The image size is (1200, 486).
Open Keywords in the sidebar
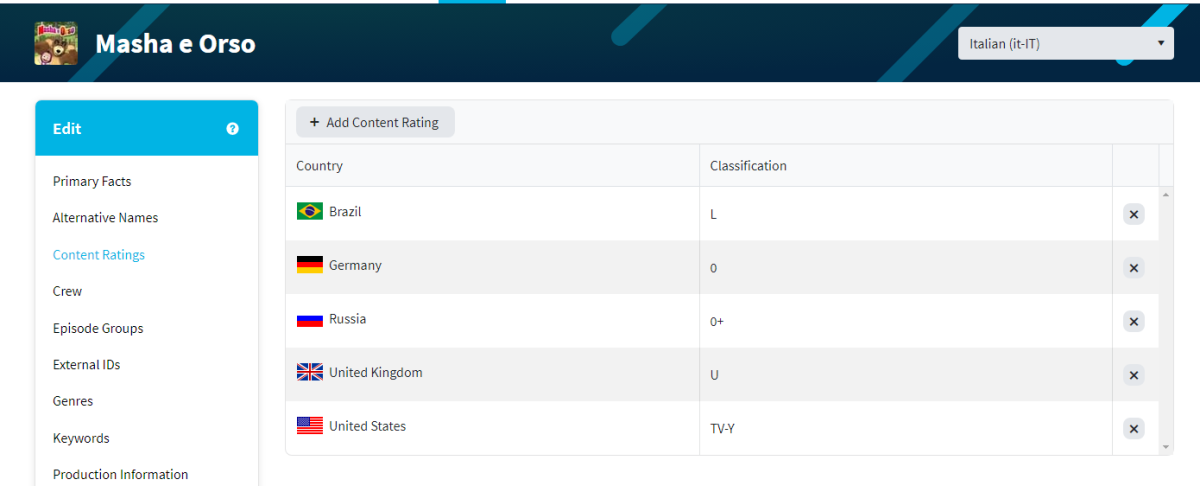pyautogui.click(x=81, y=438)
